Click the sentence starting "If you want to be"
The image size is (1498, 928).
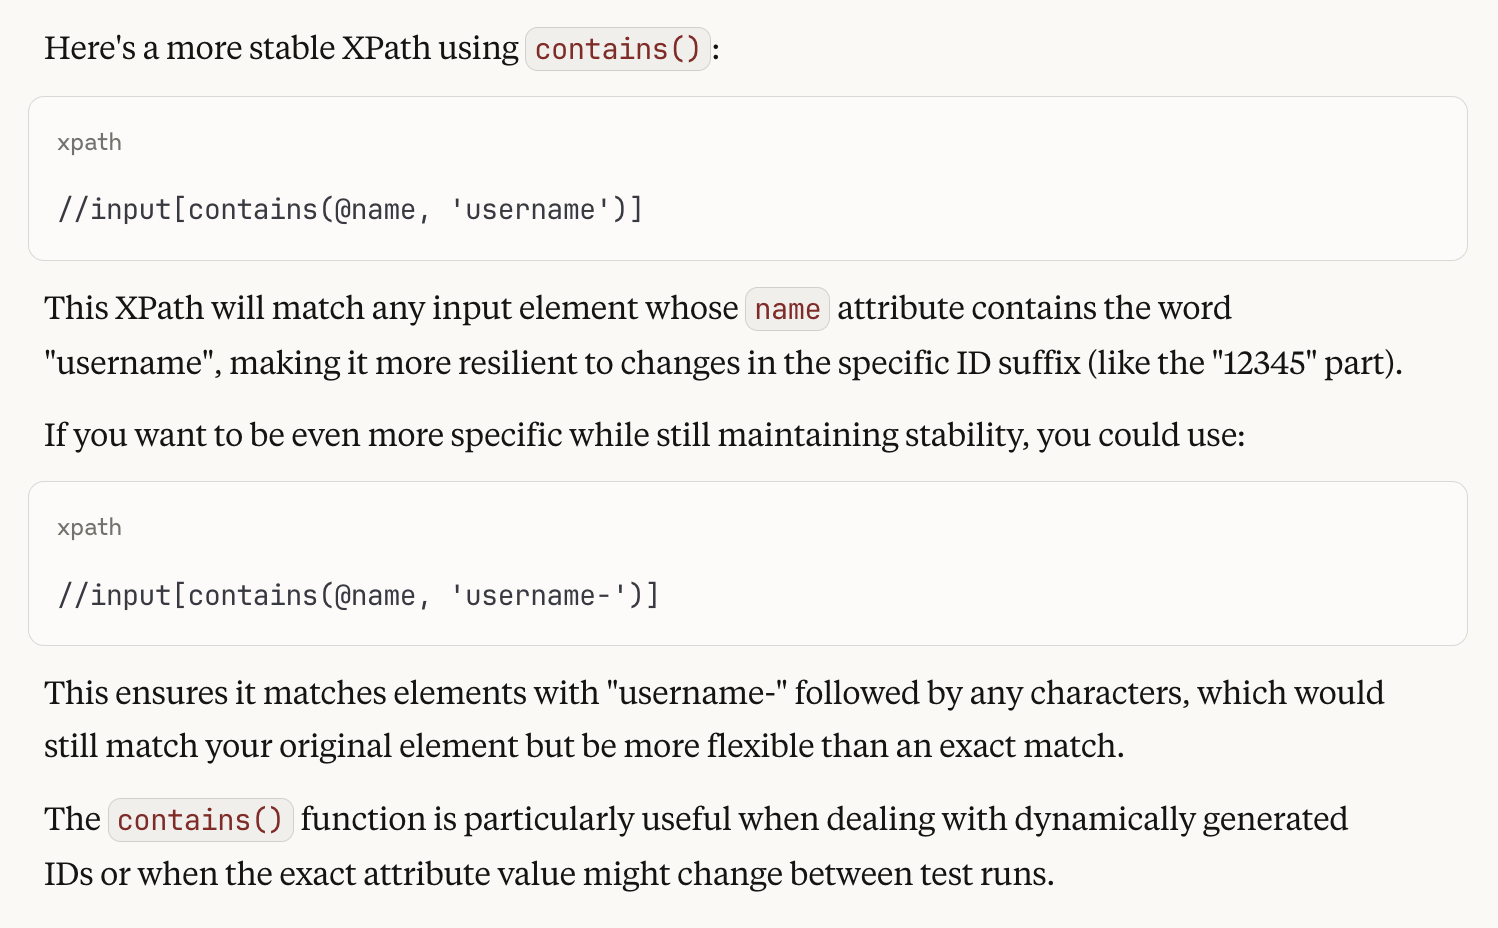[644, 435]
